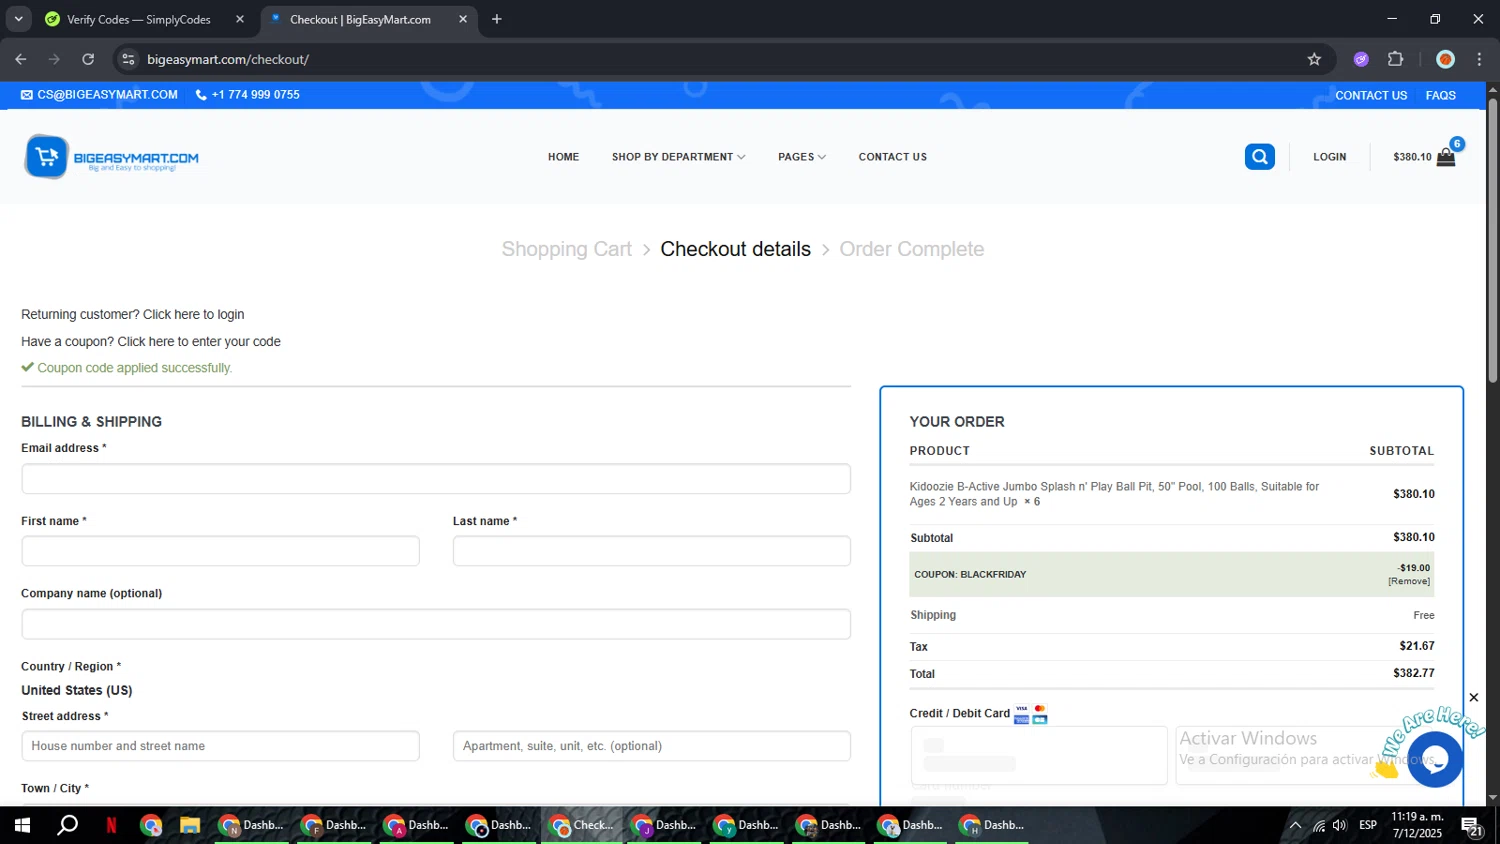This screenshot has height=844, width=1500.
Task: Bookmark this page with star icon
Action: [x=1314, y=59]
